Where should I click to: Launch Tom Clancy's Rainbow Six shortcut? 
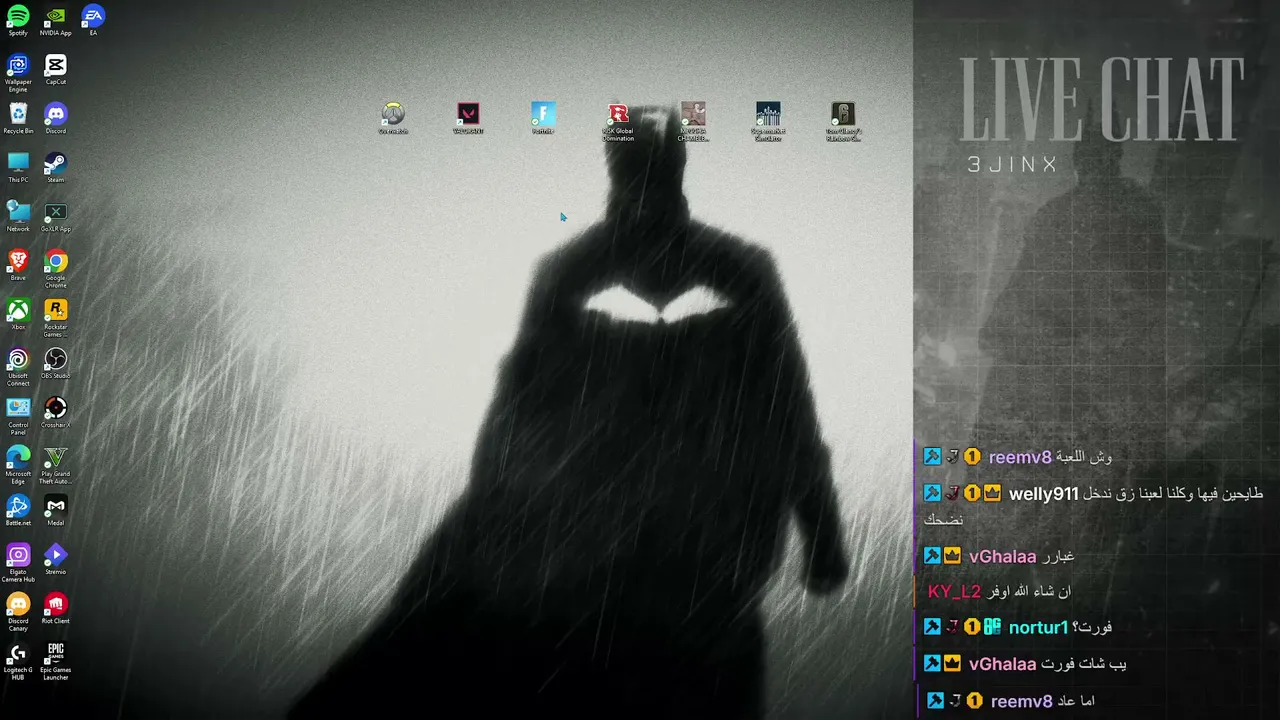tap(843, 122)
